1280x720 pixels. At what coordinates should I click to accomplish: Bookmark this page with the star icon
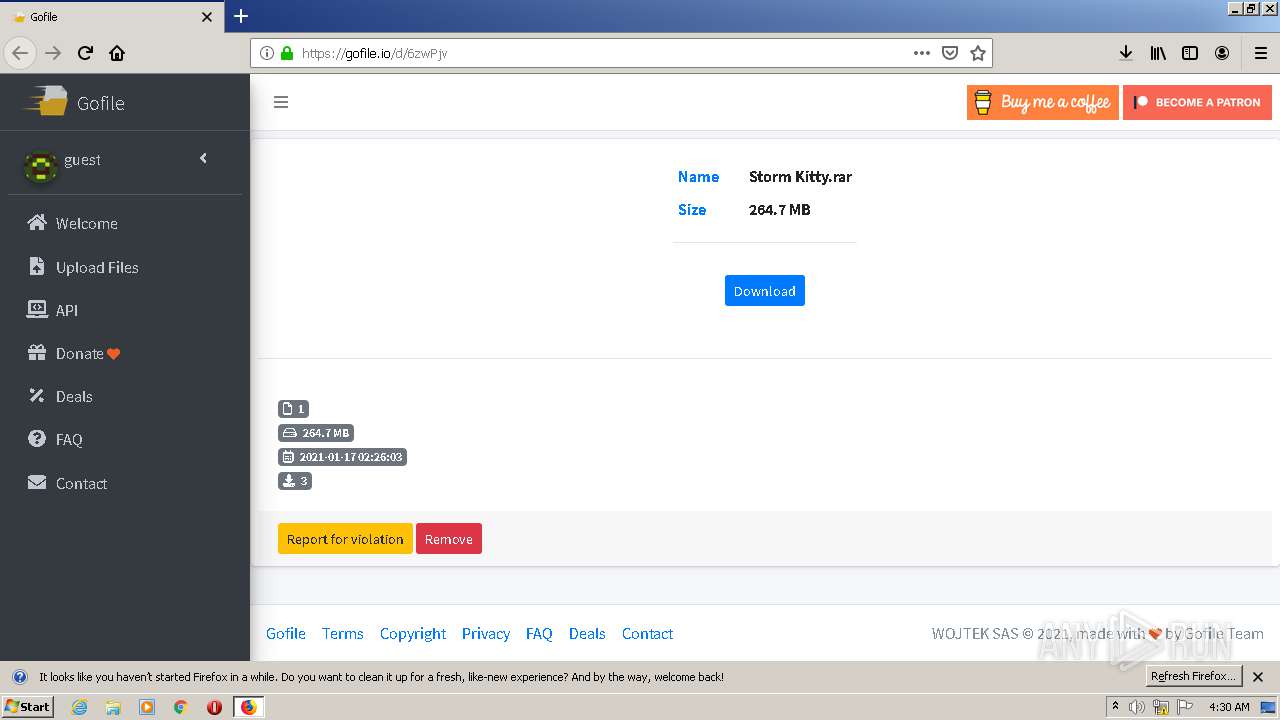click(x=978, y=53)
